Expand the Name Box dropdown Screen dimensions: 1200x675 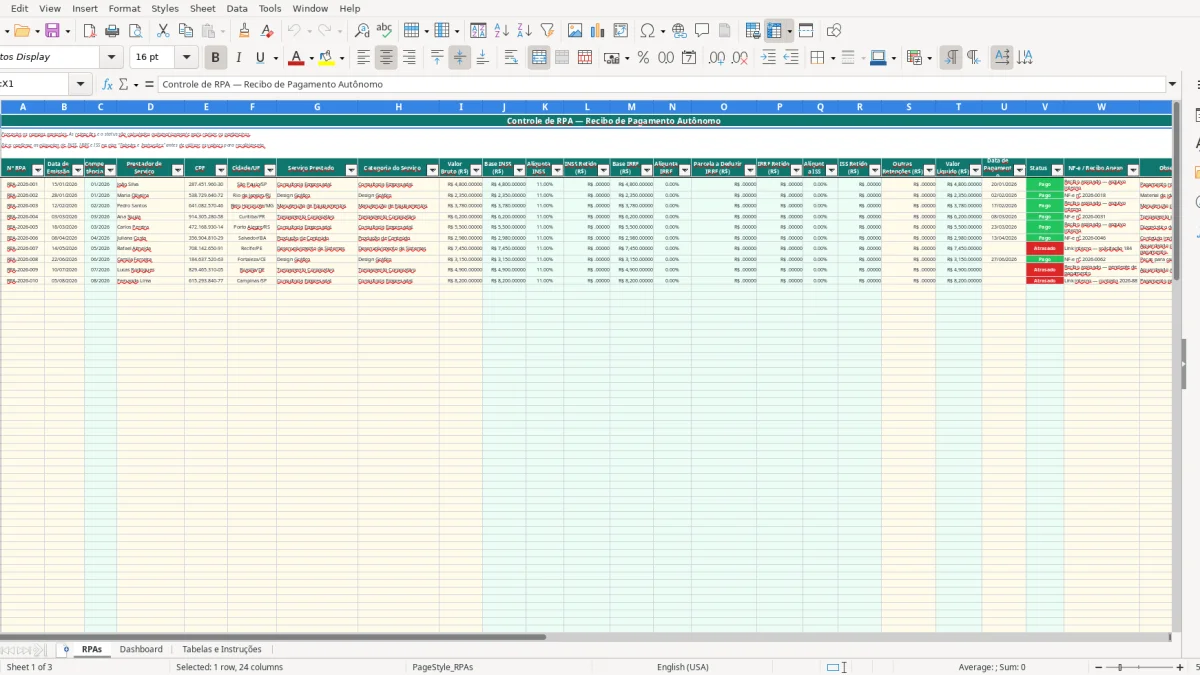[81, 84]
